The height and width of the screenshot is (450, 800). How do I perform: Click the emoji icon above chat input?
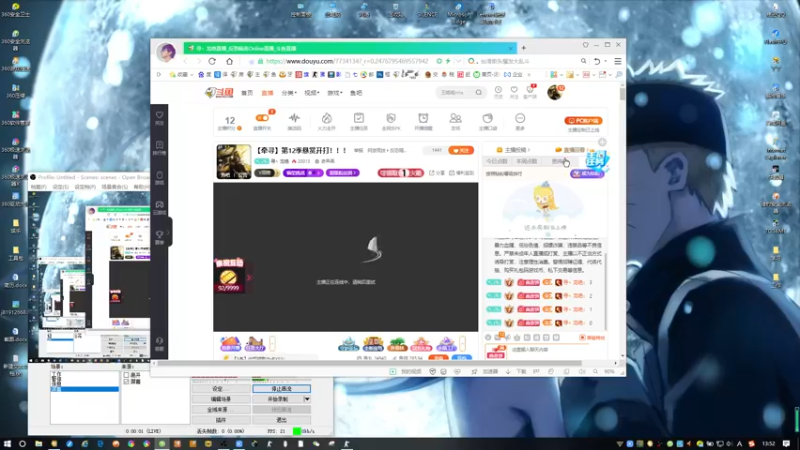[x=488, y=337]
